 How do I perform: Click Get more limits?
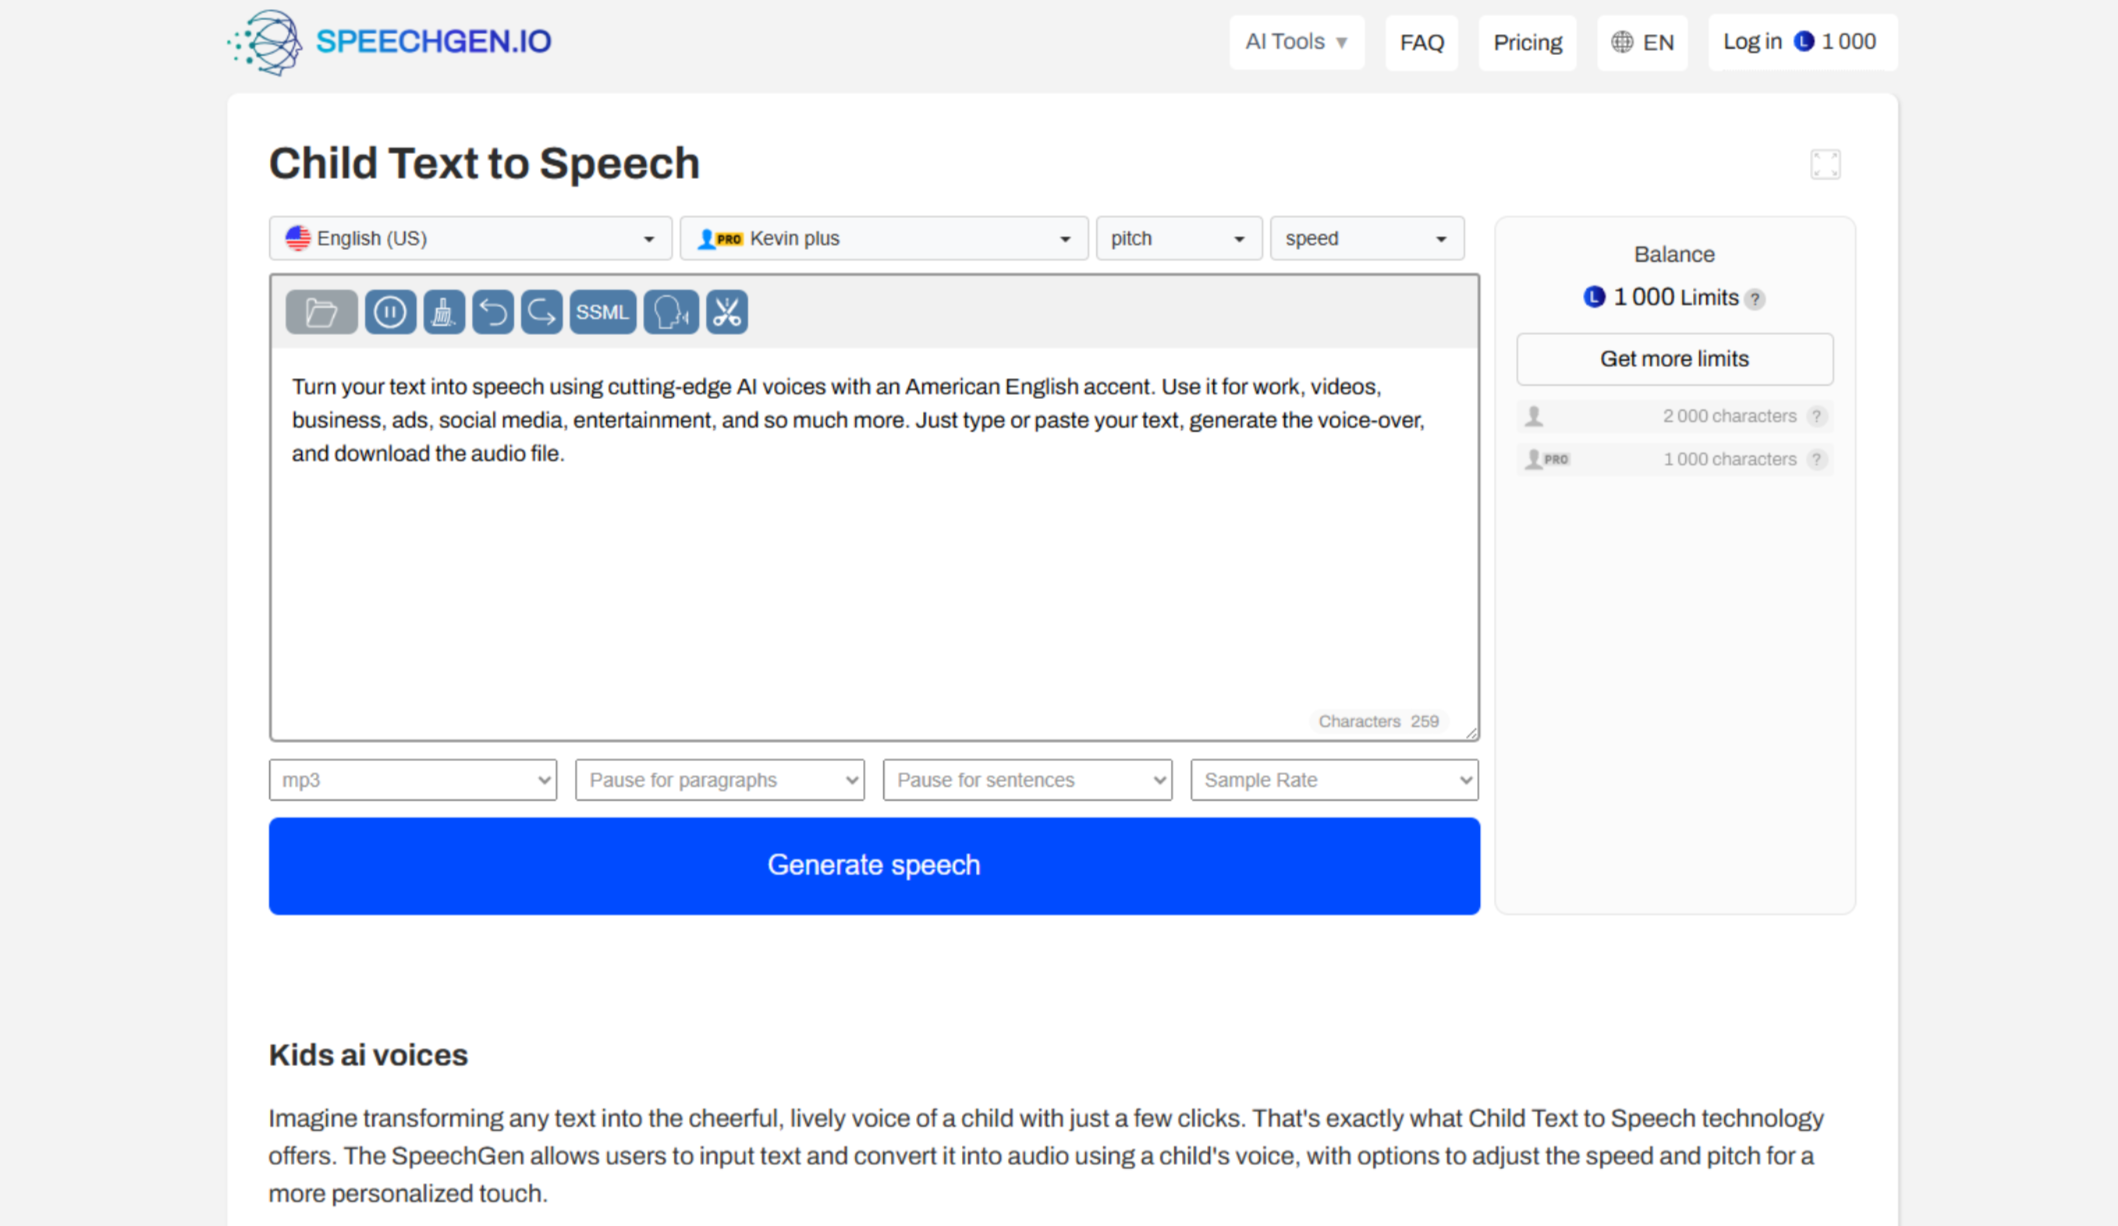coord(1674,358)
